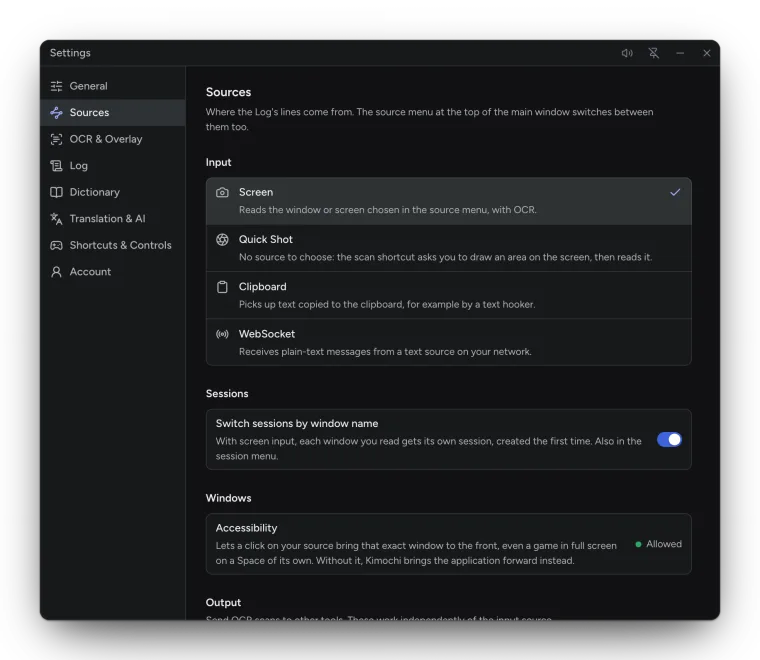Click 'Lets a click on your source' description

pos(416,553)
